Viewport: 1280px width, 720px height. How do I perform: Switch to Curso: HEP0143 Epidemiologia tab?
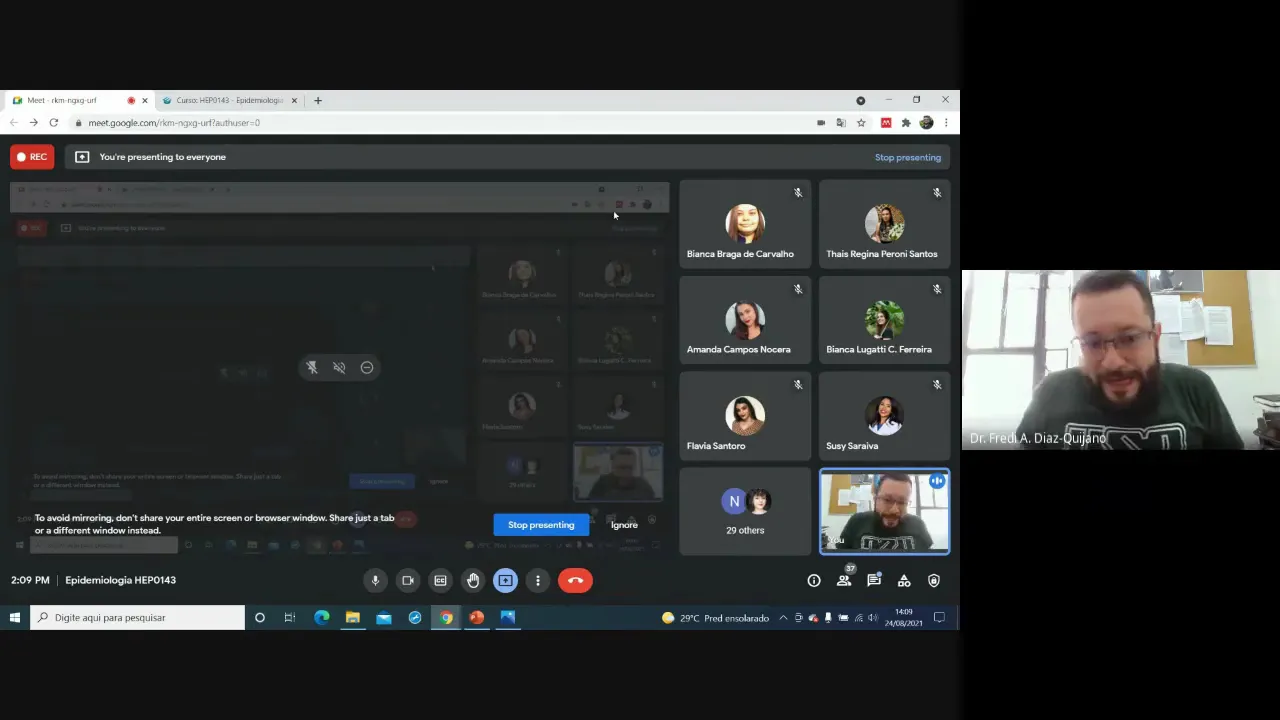coord(228,100)
